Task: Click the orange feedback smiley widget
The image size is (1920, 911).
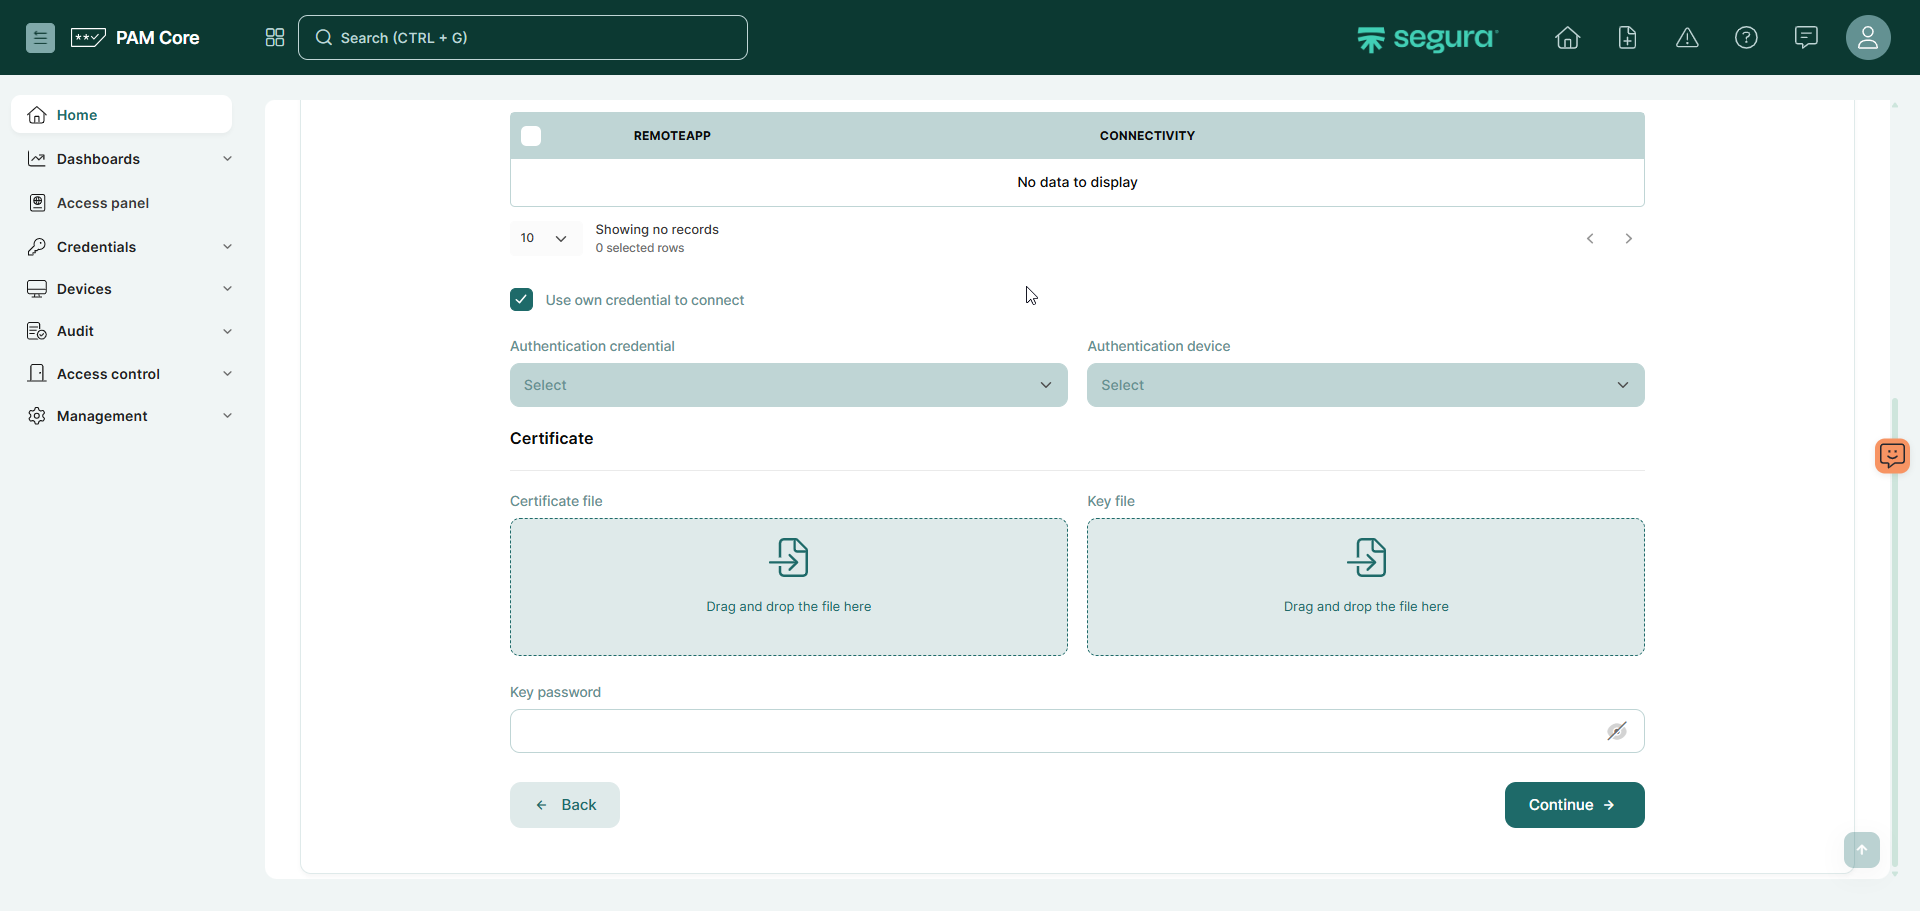Action: coord(1892,455)
